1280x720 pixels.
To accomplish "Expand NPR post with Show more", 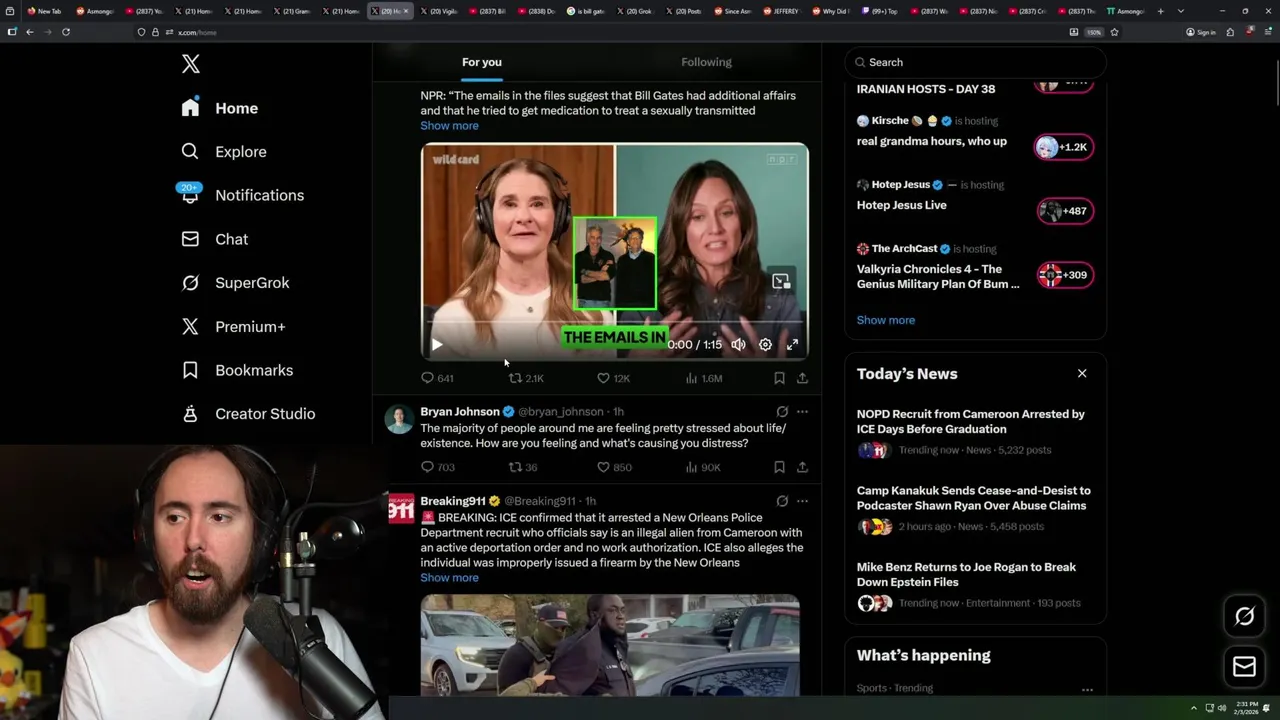I will tap(449, 126).
